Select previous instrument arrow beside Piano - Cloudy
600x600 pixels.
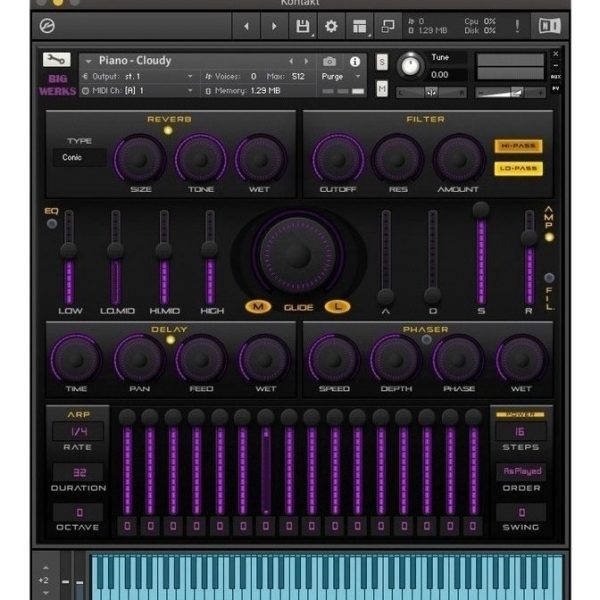[x=291, y=61]
